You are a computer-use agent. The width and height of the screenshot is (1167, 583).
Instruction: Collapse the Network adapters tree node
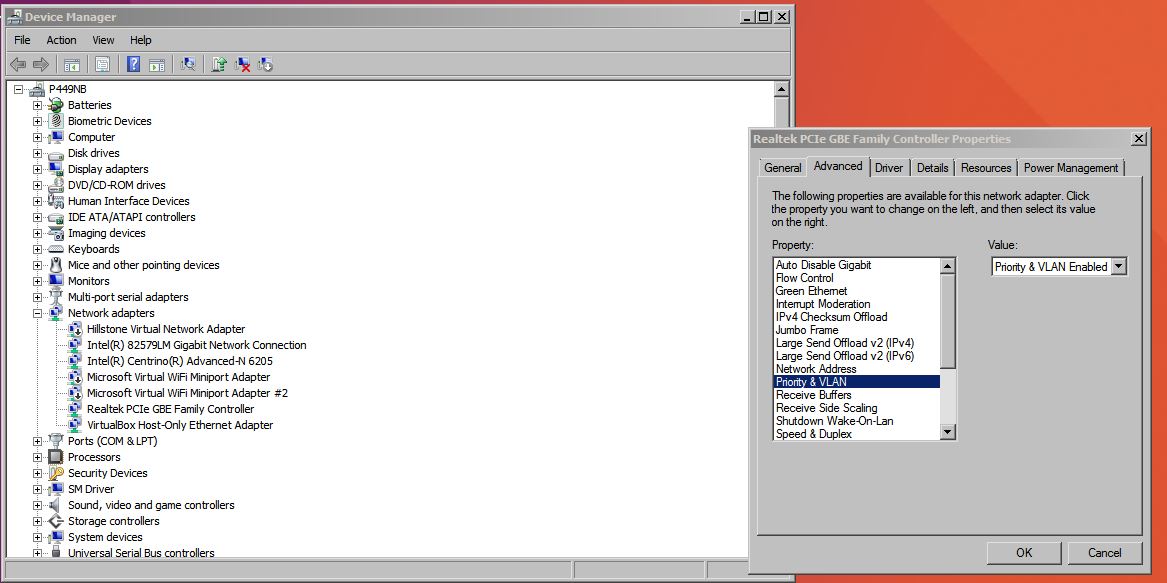(x=37, y=313)
